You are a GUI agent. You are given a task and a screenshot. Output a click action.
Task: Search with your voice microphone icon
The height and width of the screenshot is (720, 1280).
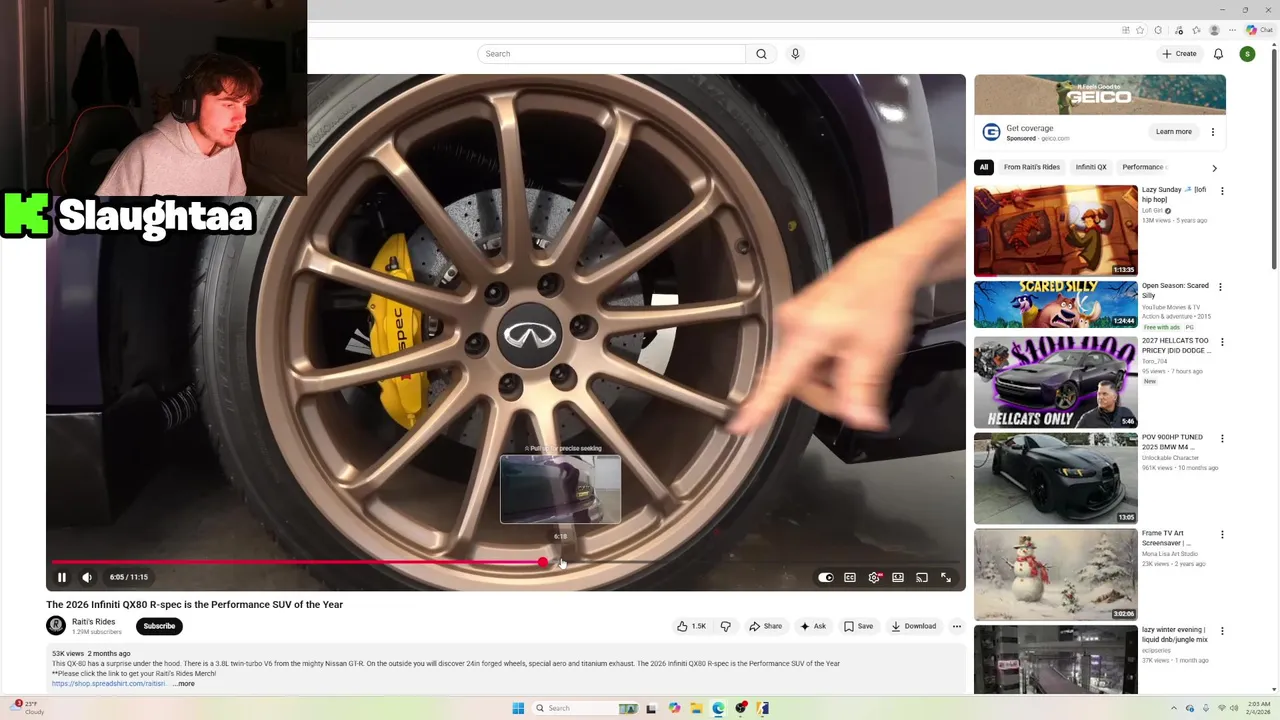click(x=795, y=54)
